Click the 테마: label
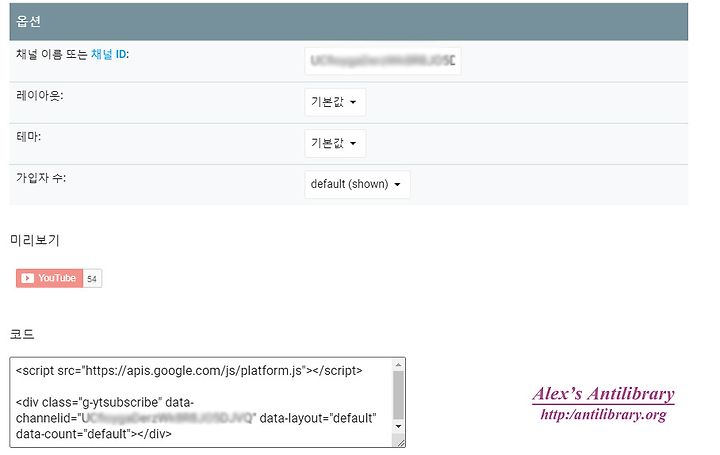Image resolution: width=720 pixels, height=455 pixels. tap(28, 136)
